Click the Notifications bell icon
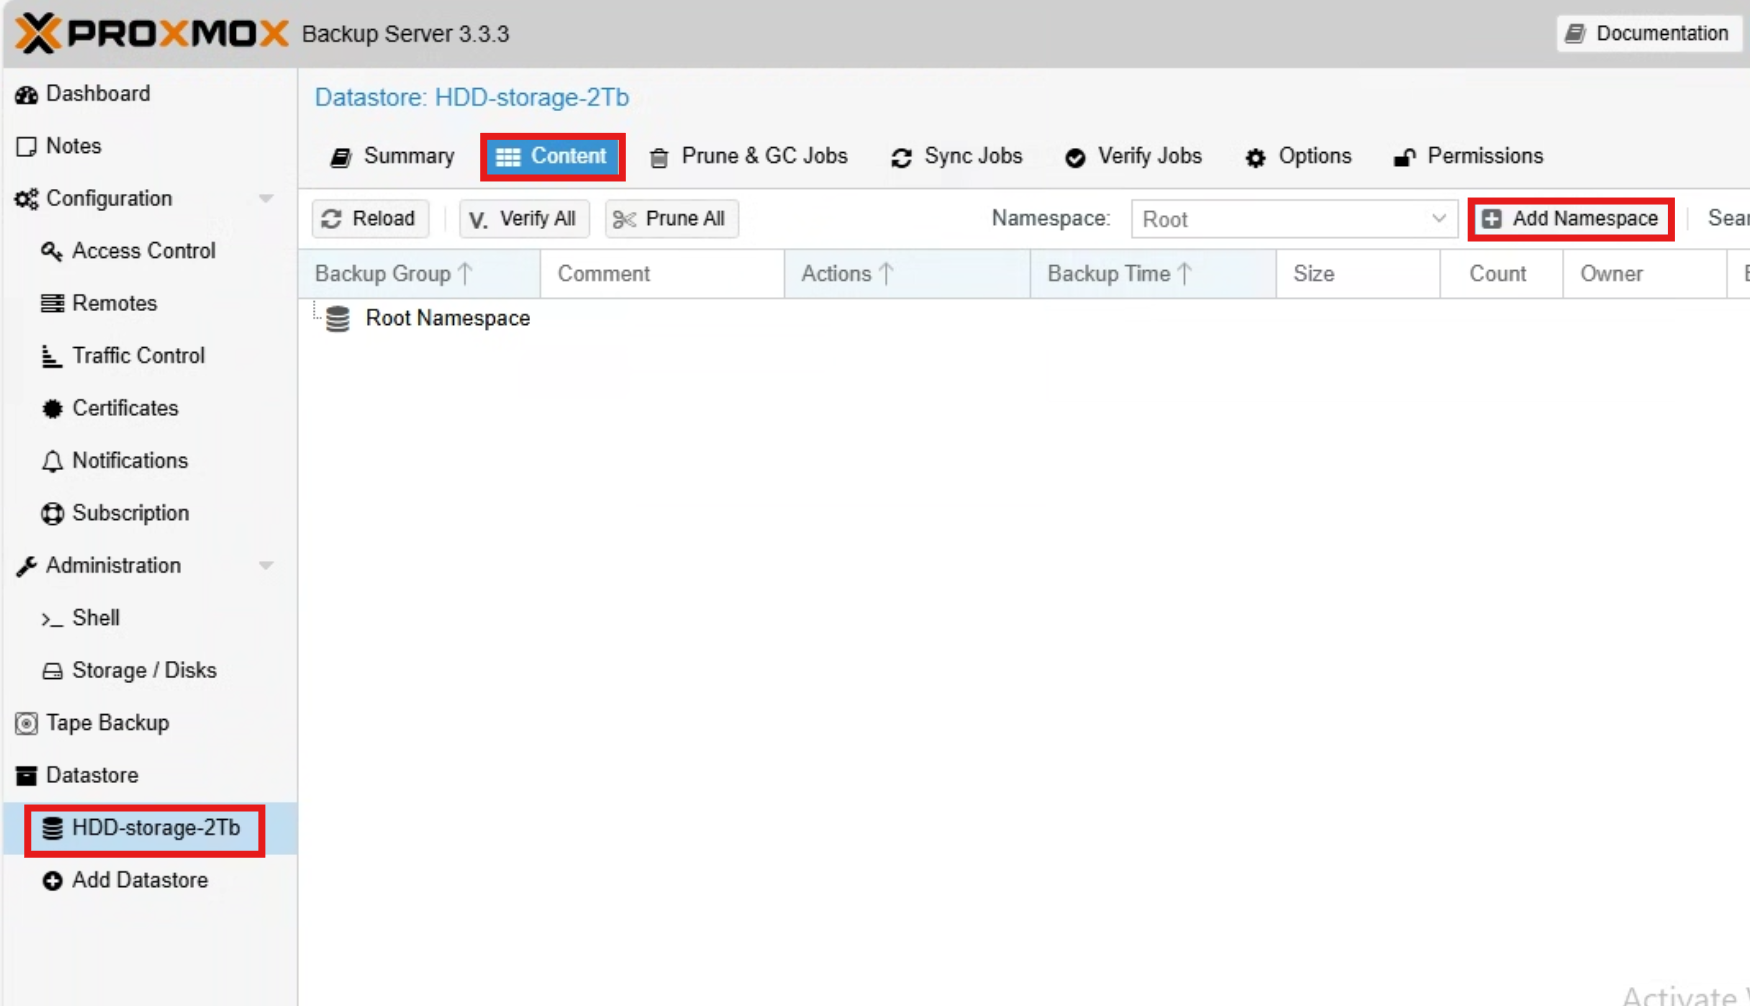The height and width of the screenshot is (1006, 1750). tap(52, 461)
